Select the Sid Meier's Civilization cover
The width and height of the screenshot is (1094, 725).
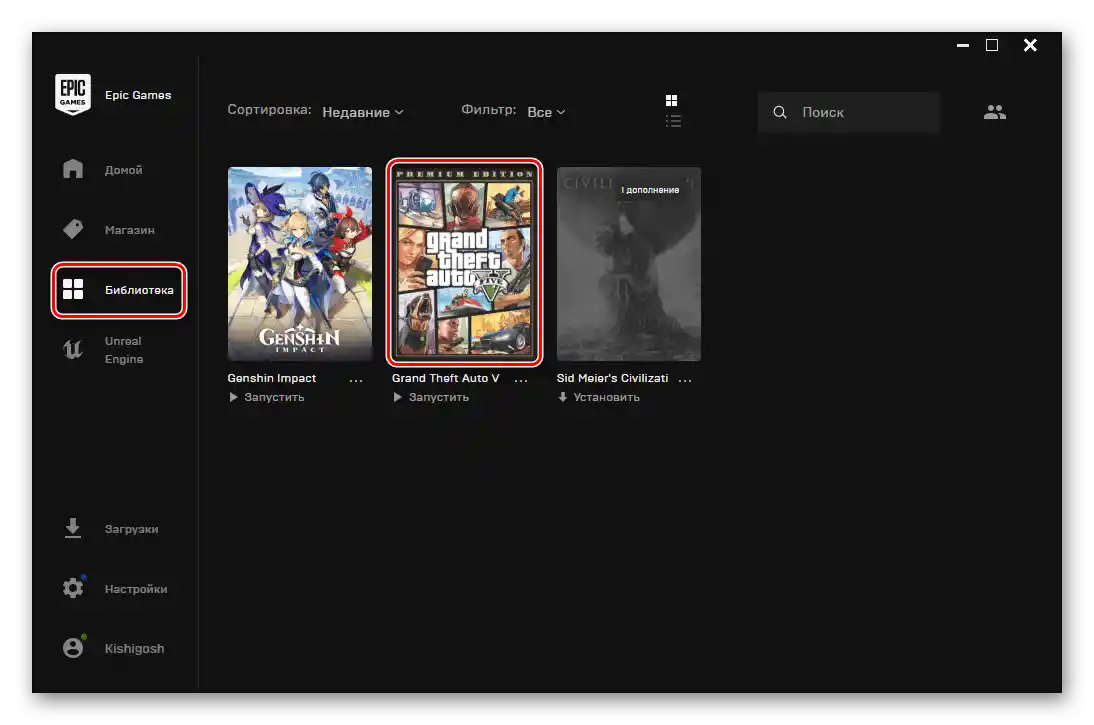[629, 264]
